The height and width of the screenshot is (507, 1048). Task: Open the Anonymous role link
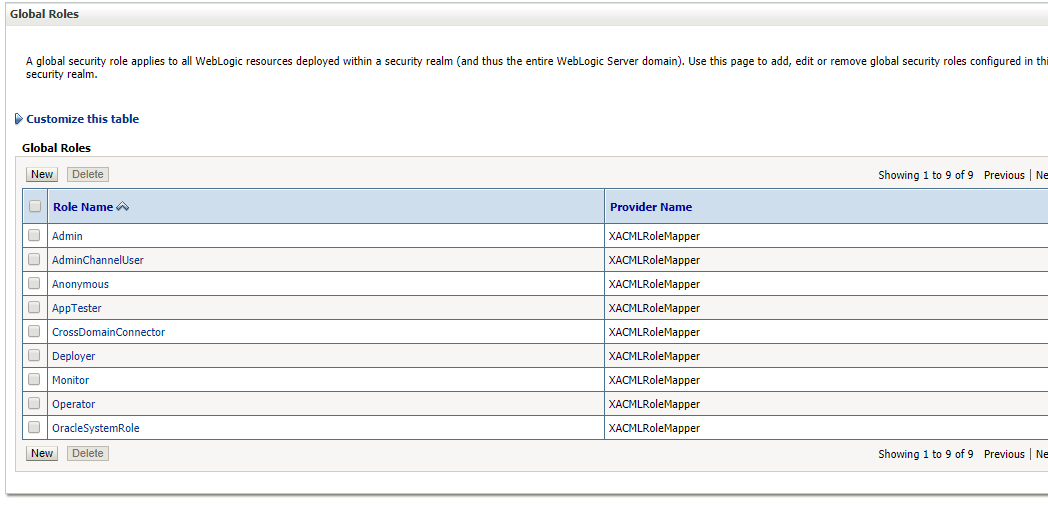pos(80,284)
